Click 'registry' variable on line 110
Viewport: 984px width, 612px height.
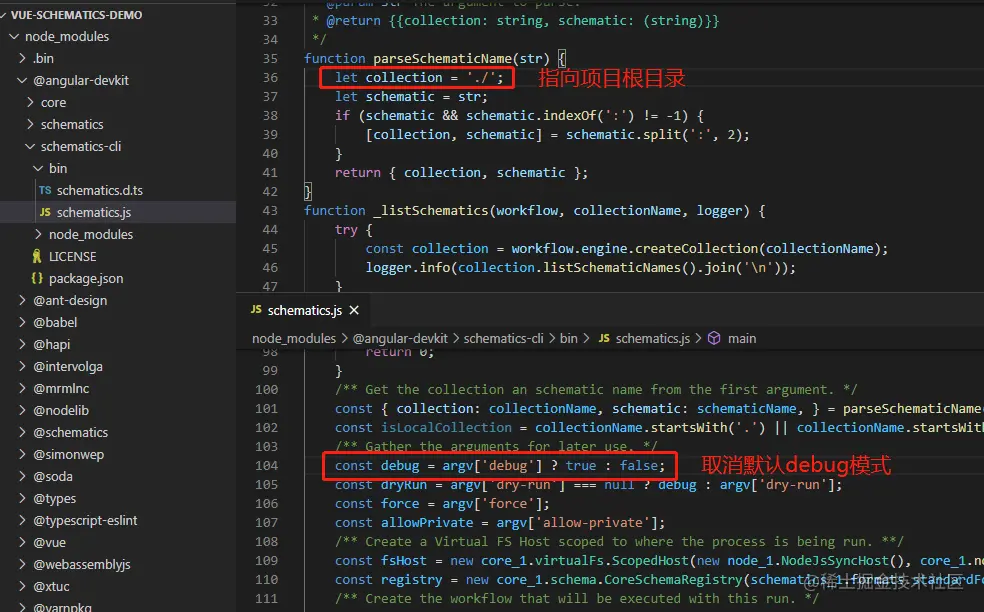click(411, 580)
